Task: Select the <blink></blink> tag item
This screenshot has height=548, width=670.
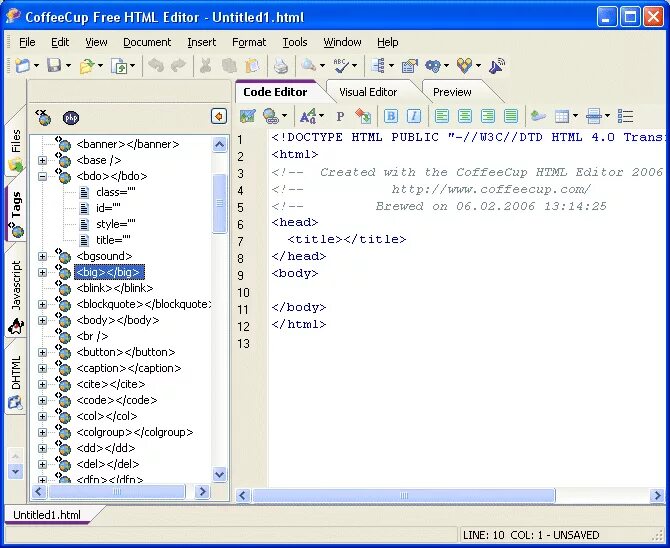Action: pyautogui.click(x=115, y=288)
